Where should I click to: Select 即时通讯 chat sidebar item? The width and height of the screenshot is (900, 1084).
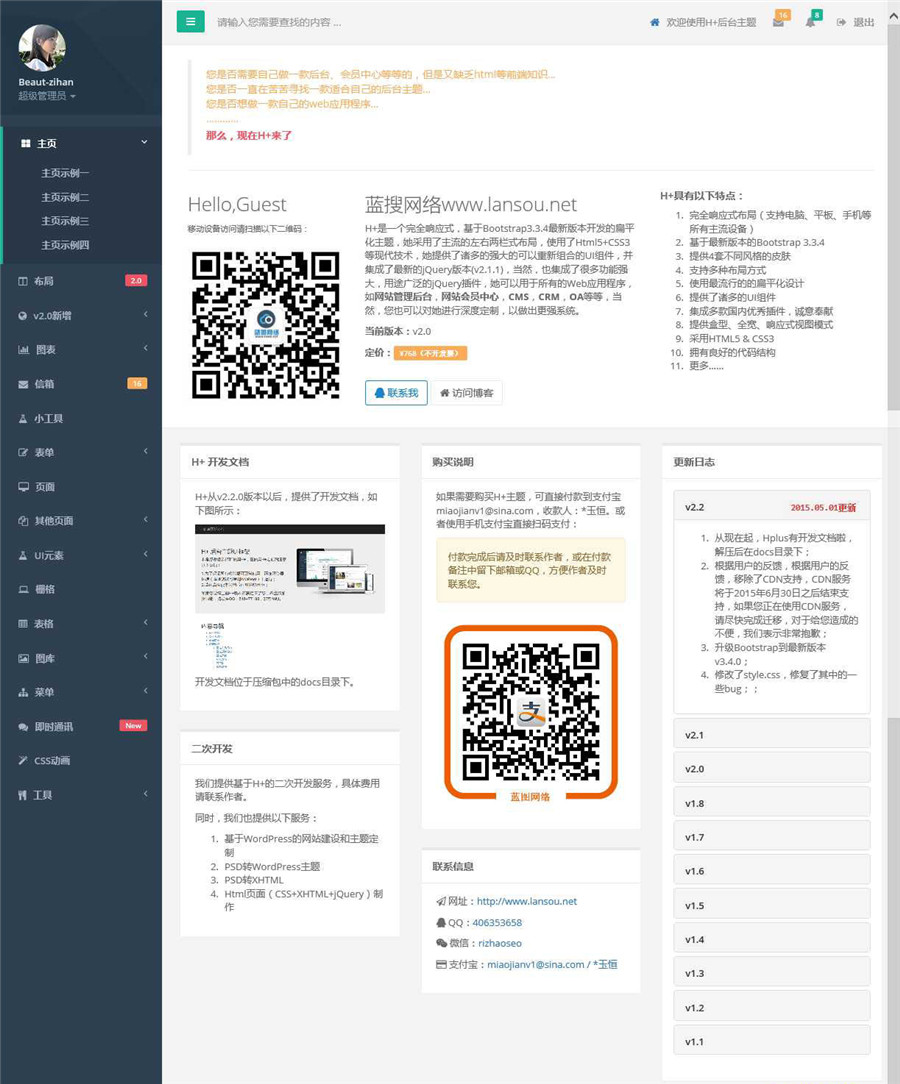coord(53,726)
